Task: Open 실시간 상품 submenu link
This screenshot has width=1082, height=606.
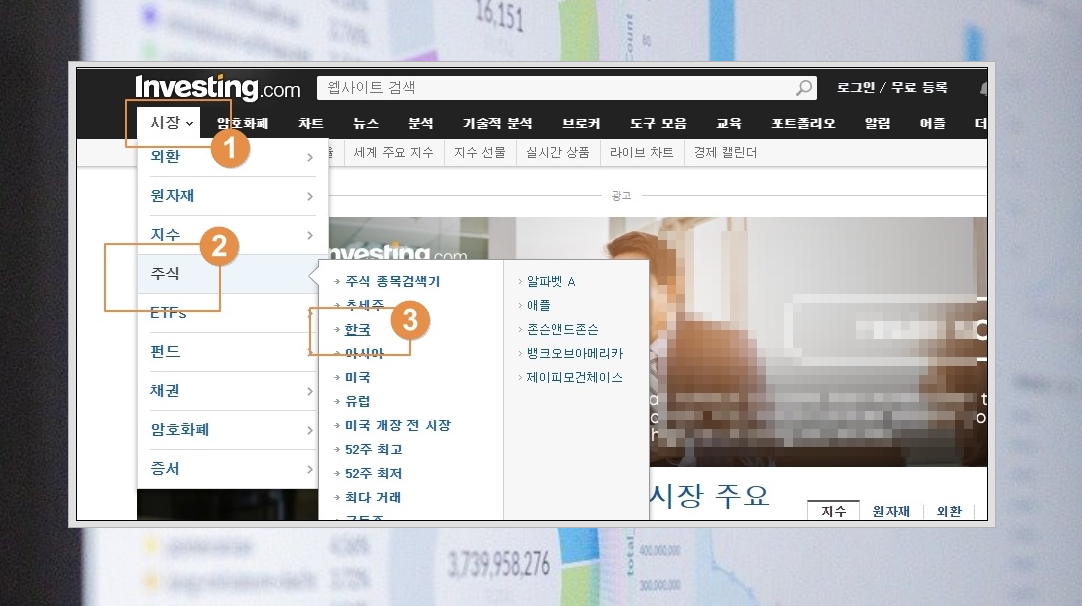Action: click(558, 153)
